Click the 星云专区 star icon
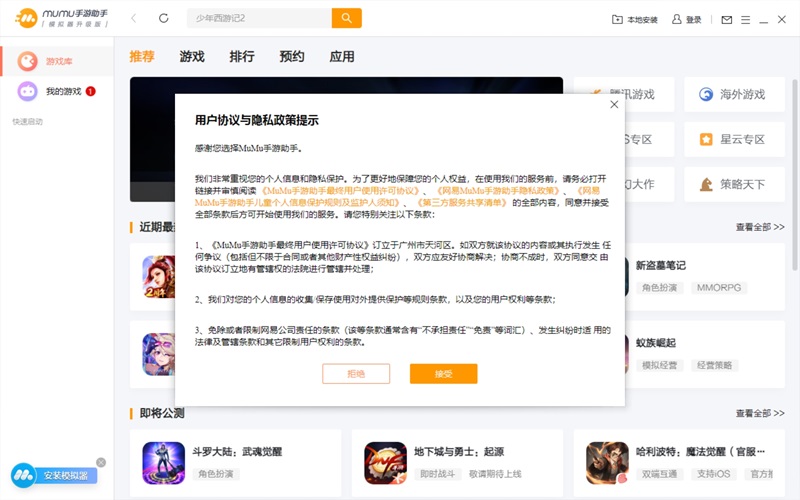The width and height of the screenshot is (800, 500). pos(706,139)
